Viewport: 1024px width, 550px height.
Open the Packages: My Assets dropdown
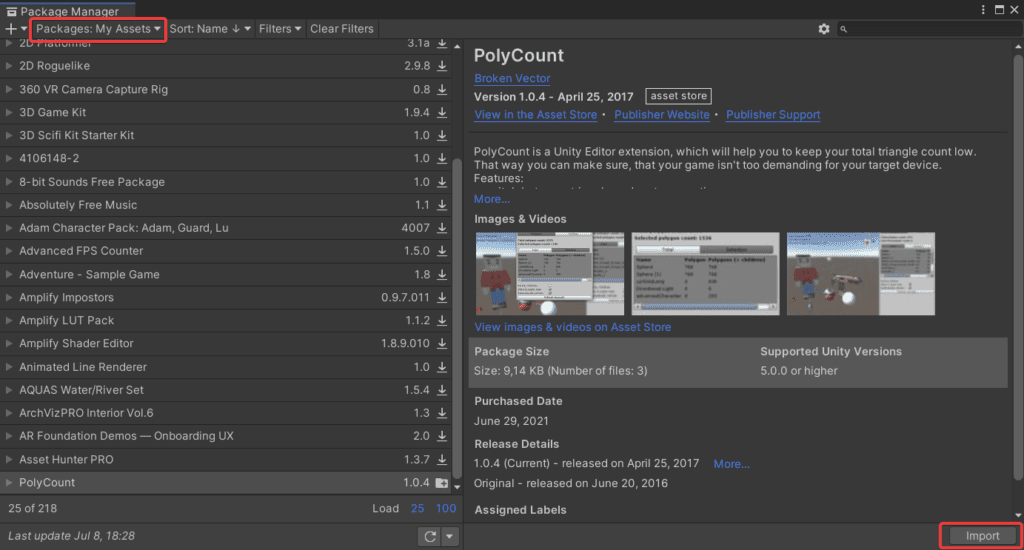coord(98,29)
